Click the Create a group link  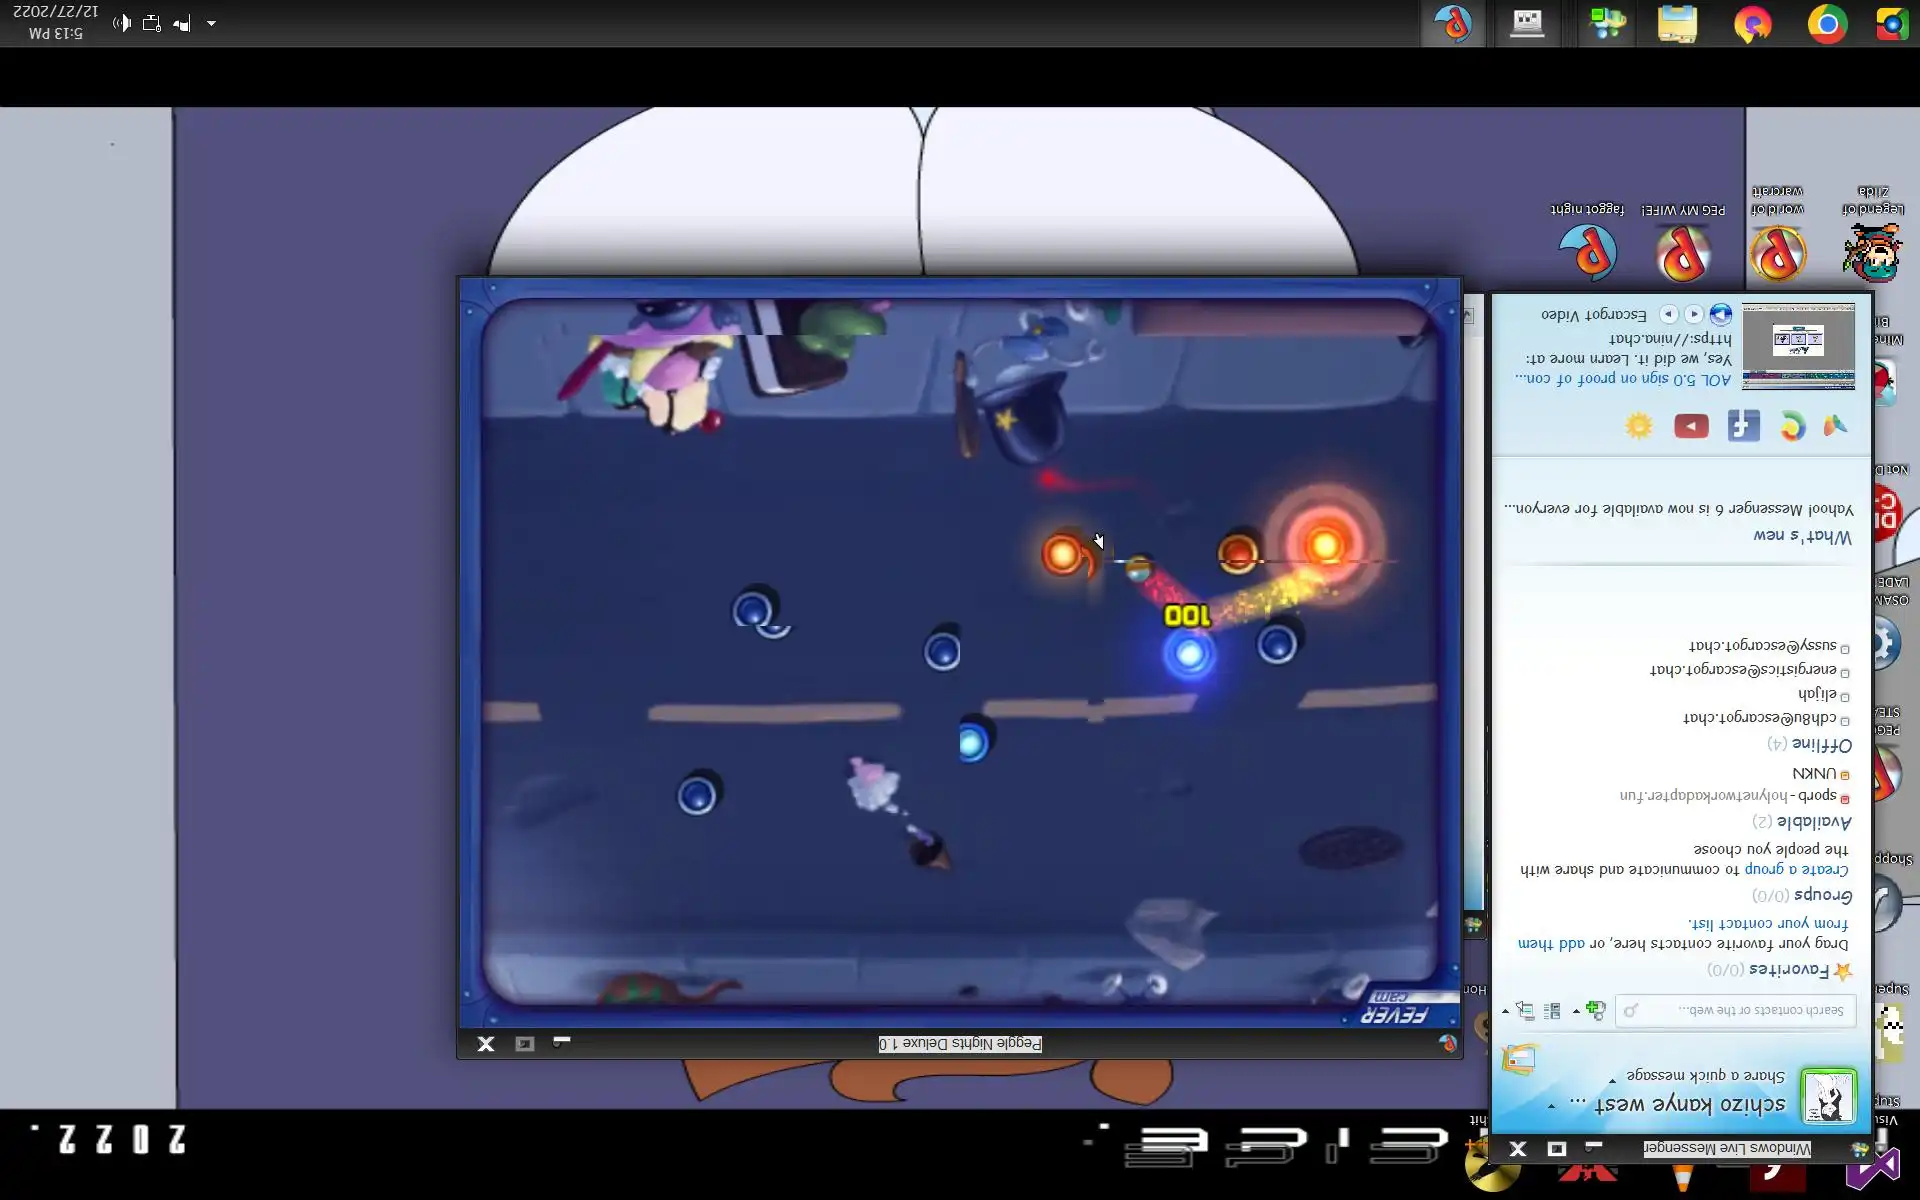click(x=1796, y=869)
